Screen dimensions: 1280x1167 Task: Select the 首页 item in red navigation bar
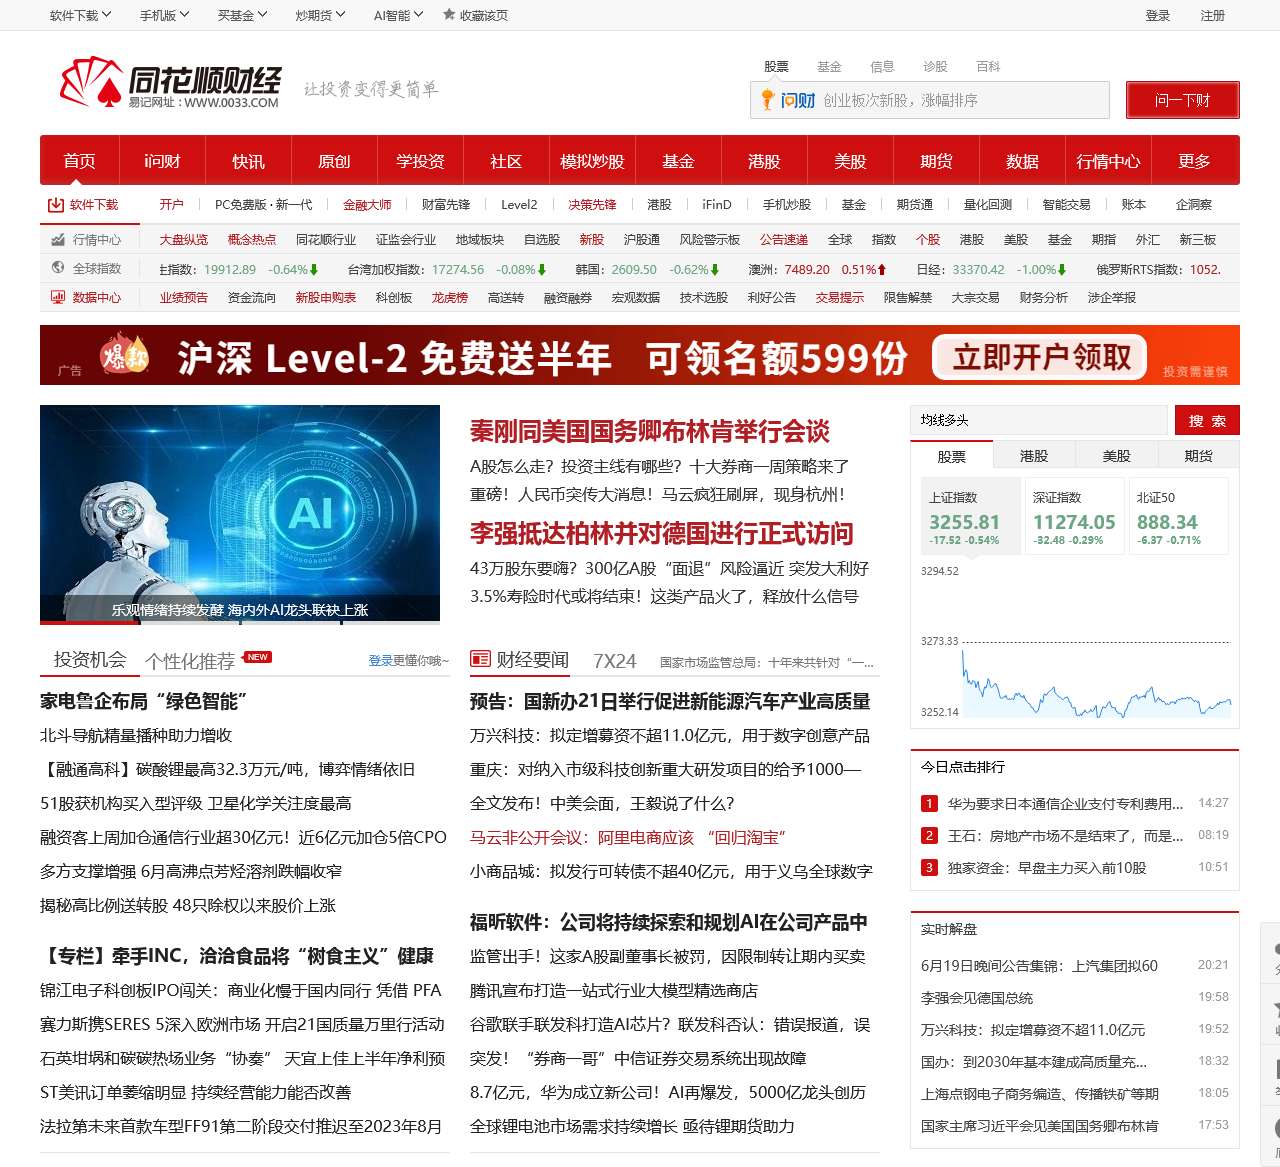(79, 161)
